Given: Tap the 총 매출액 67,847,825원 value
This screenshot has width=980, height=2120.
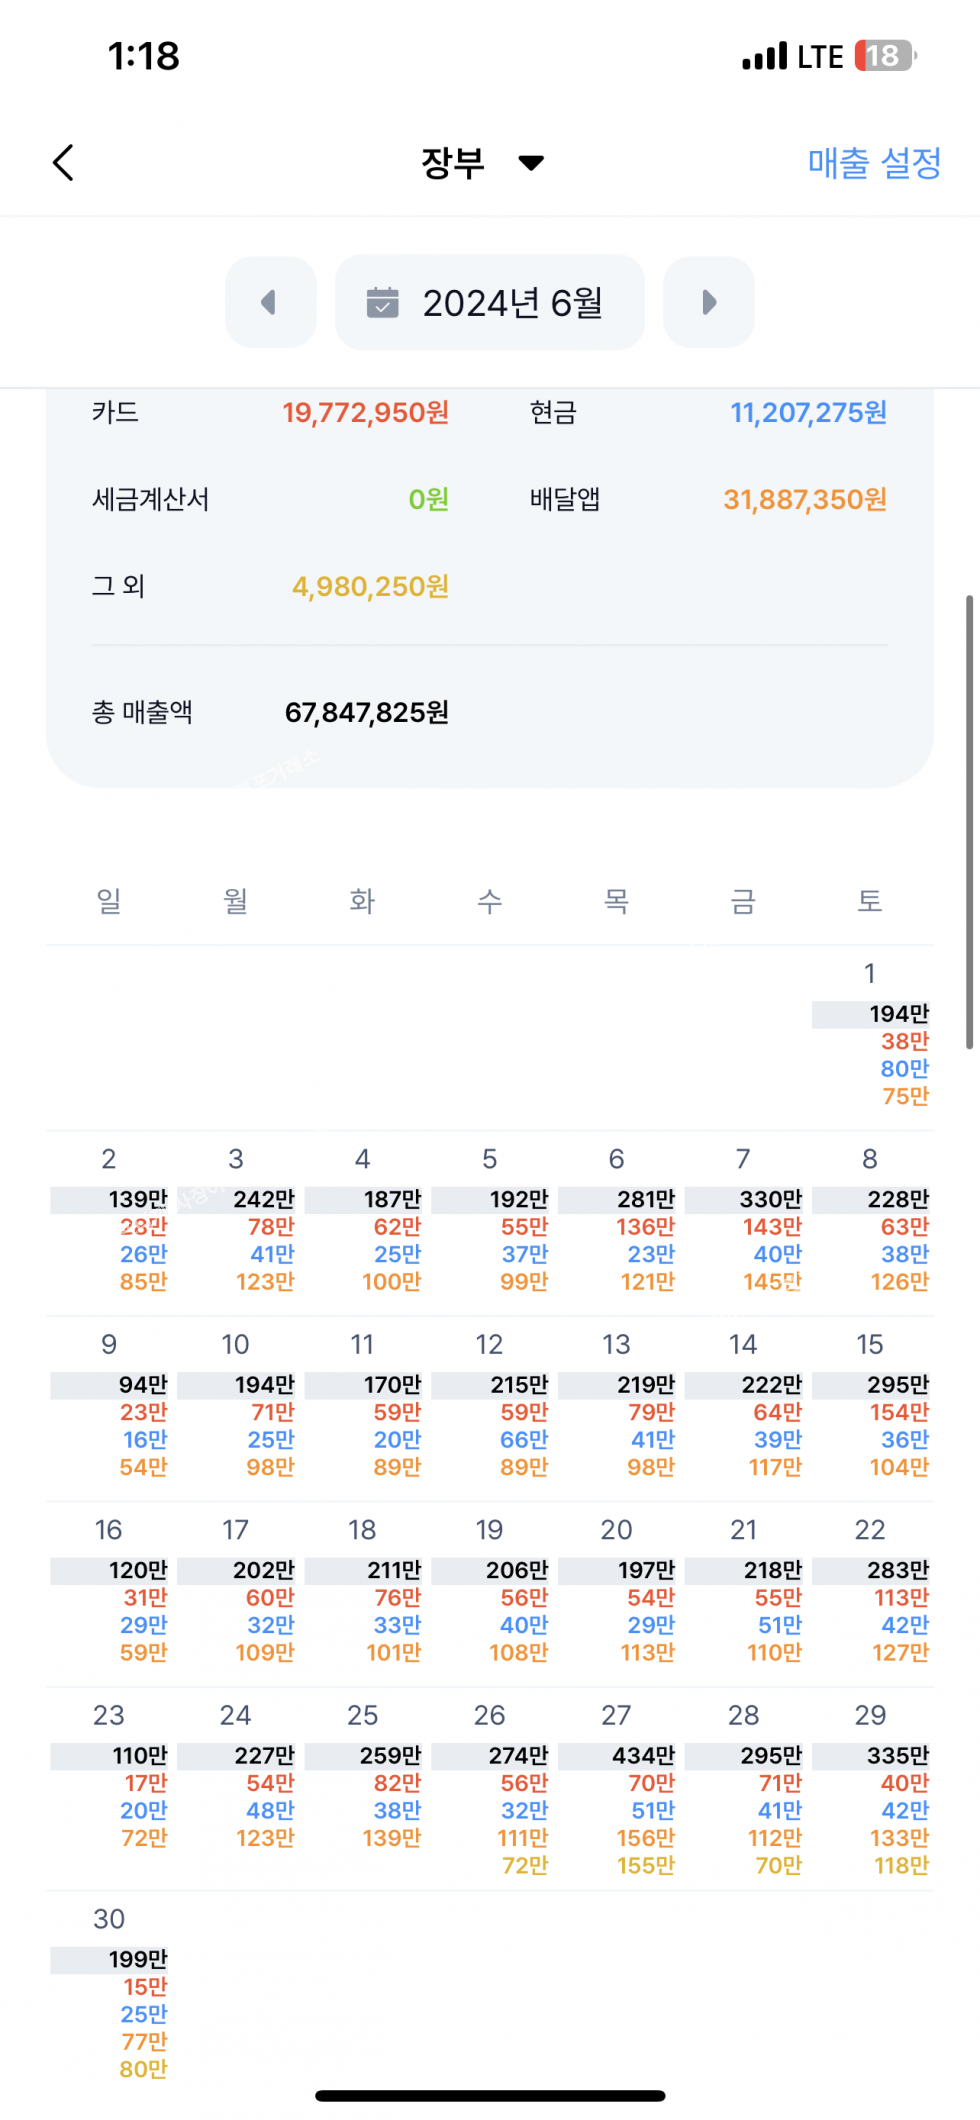Looking at the screenshot, I should click(367, 713).
